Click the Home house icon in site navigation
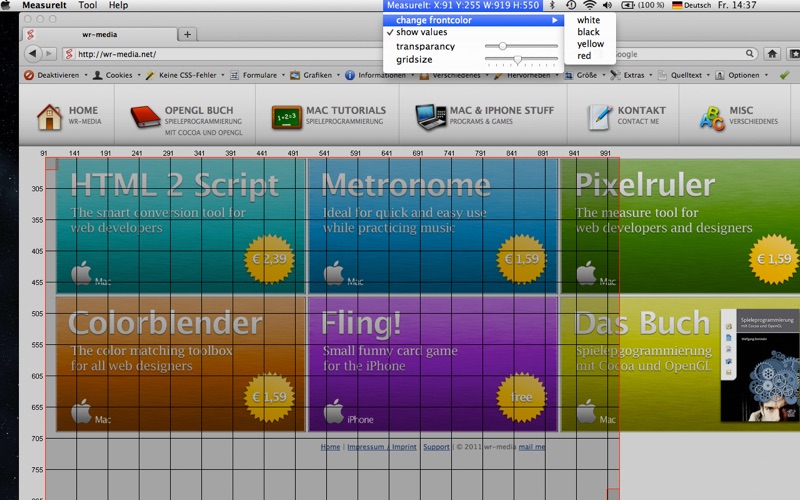The width and height of the screenshot is (800, 500). coord(49,117)
